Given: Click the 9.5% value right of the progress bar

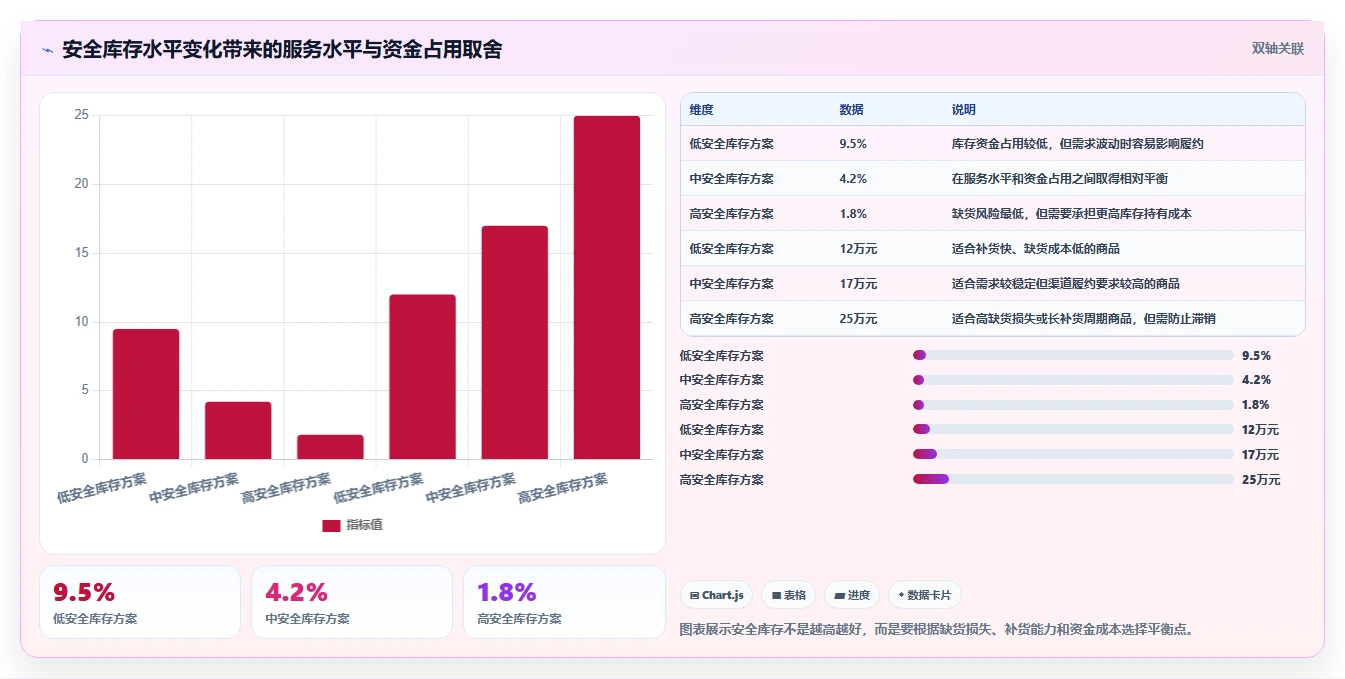Looking at the screenshot, I should point(1256,355).
